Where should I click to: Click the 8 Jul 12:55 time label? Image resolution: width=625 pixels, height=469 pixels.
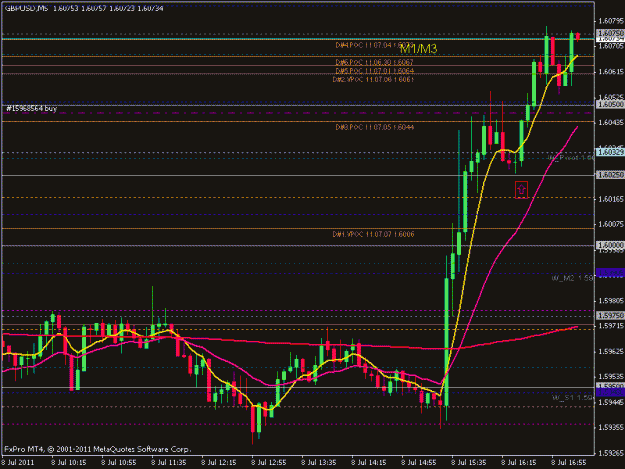point(269,463)
